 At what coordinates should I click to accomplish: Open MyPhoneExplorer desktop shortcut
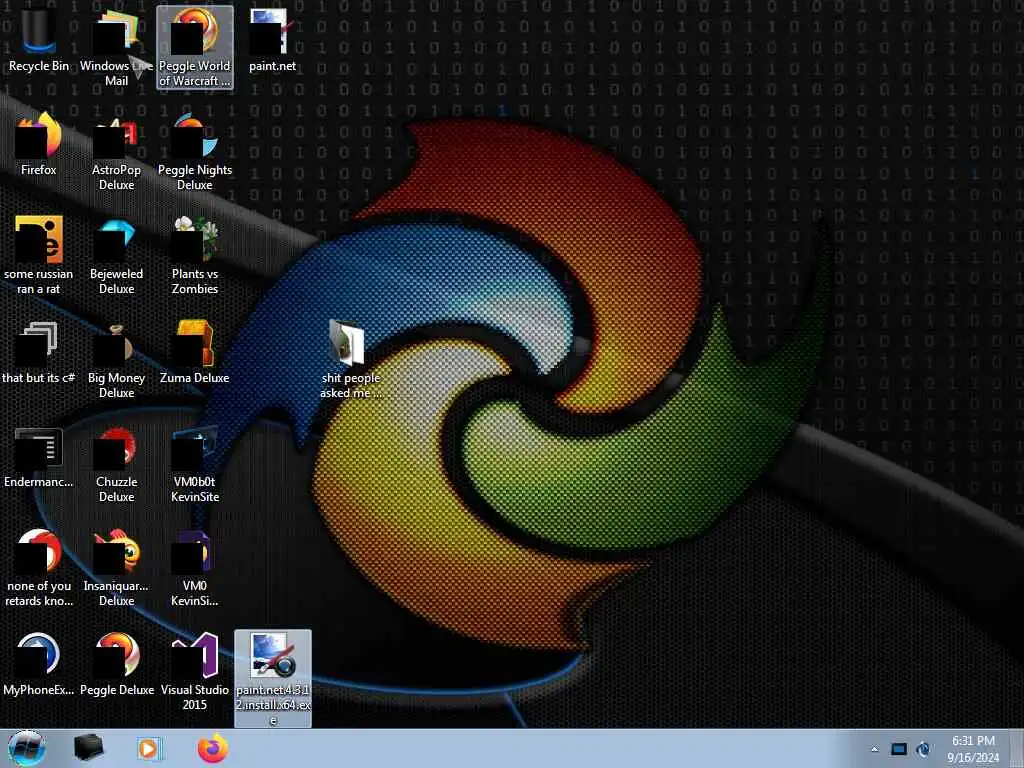[39, 664]
